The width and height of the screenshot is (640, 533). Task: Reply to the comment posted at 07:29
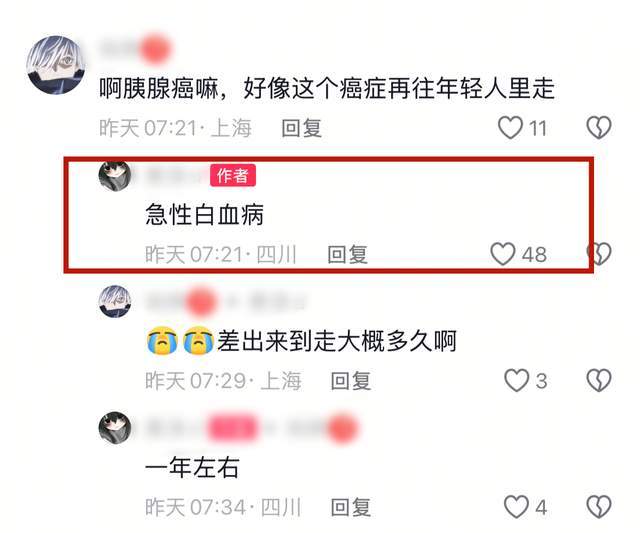click(x=351, y=381)
